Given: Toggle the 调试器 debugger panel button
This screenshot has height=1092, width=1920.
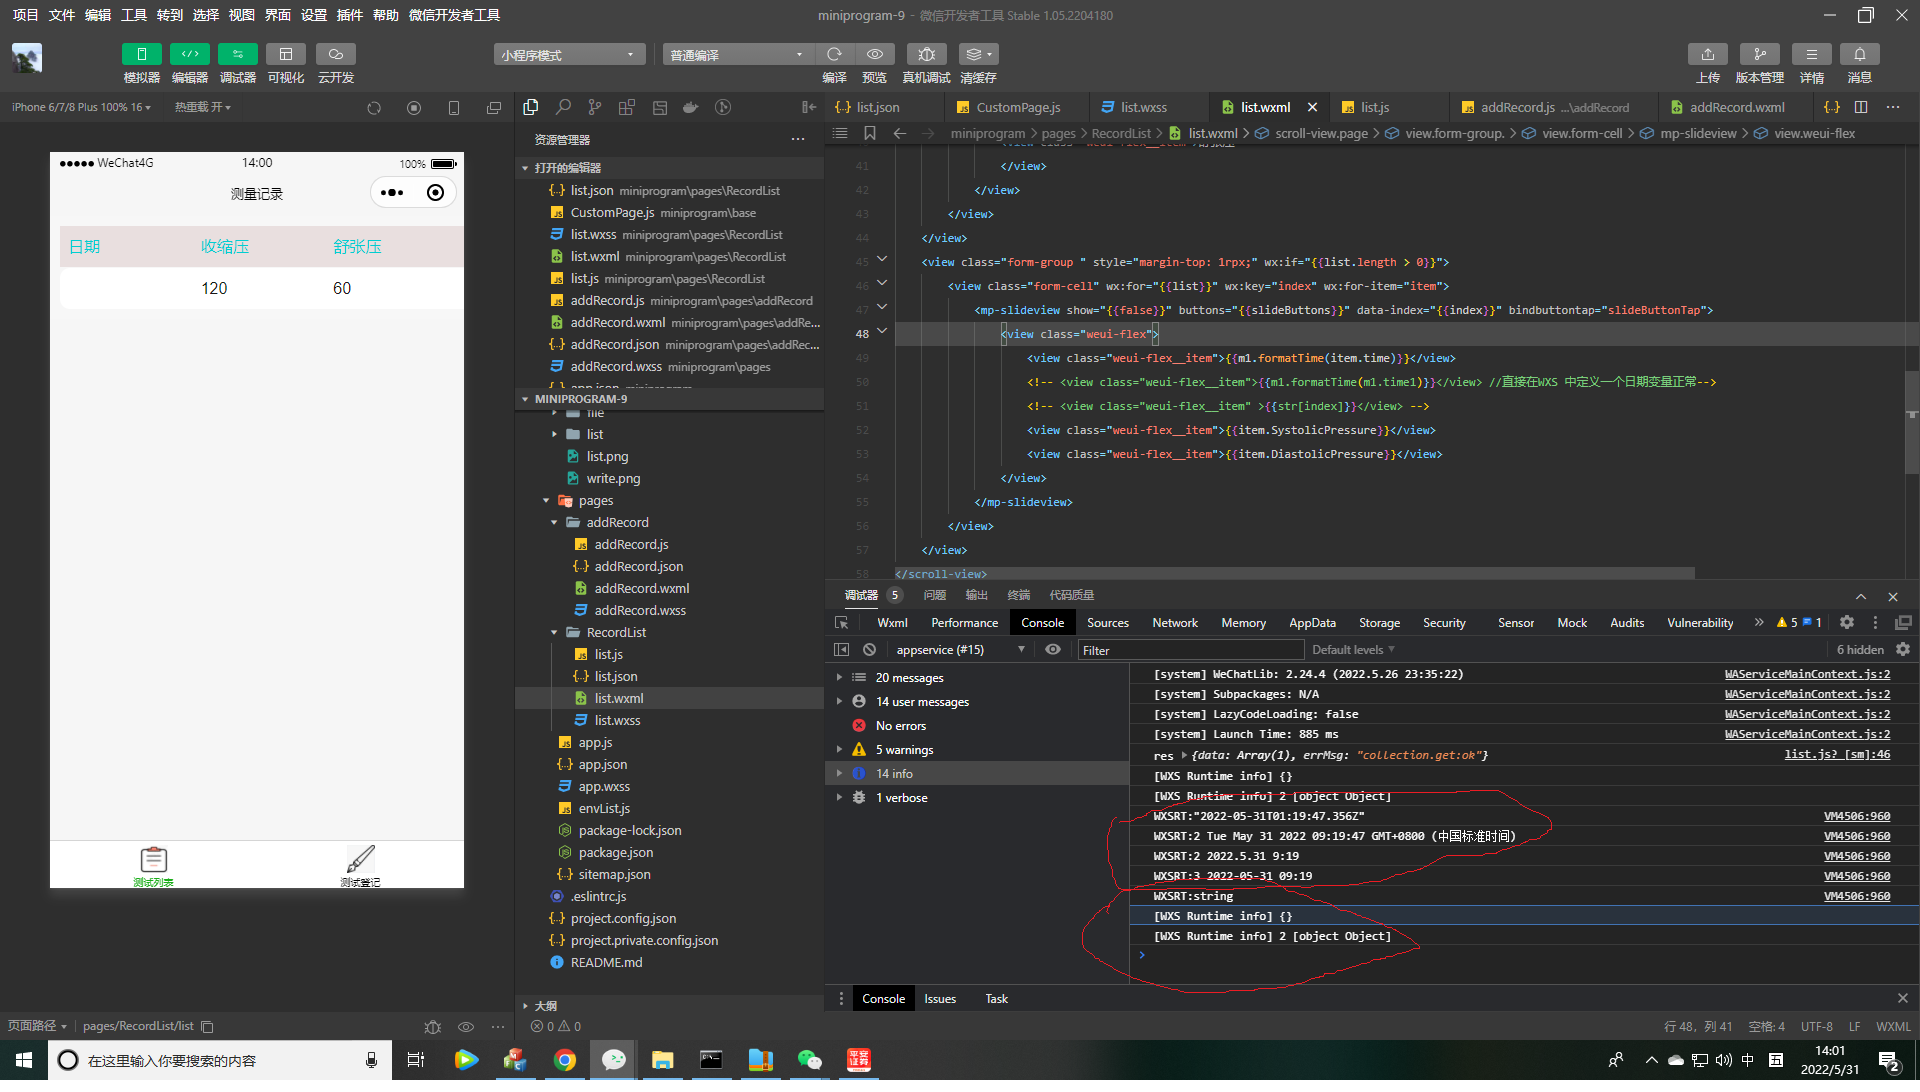Looking at the screenshot, I should 237,54.
